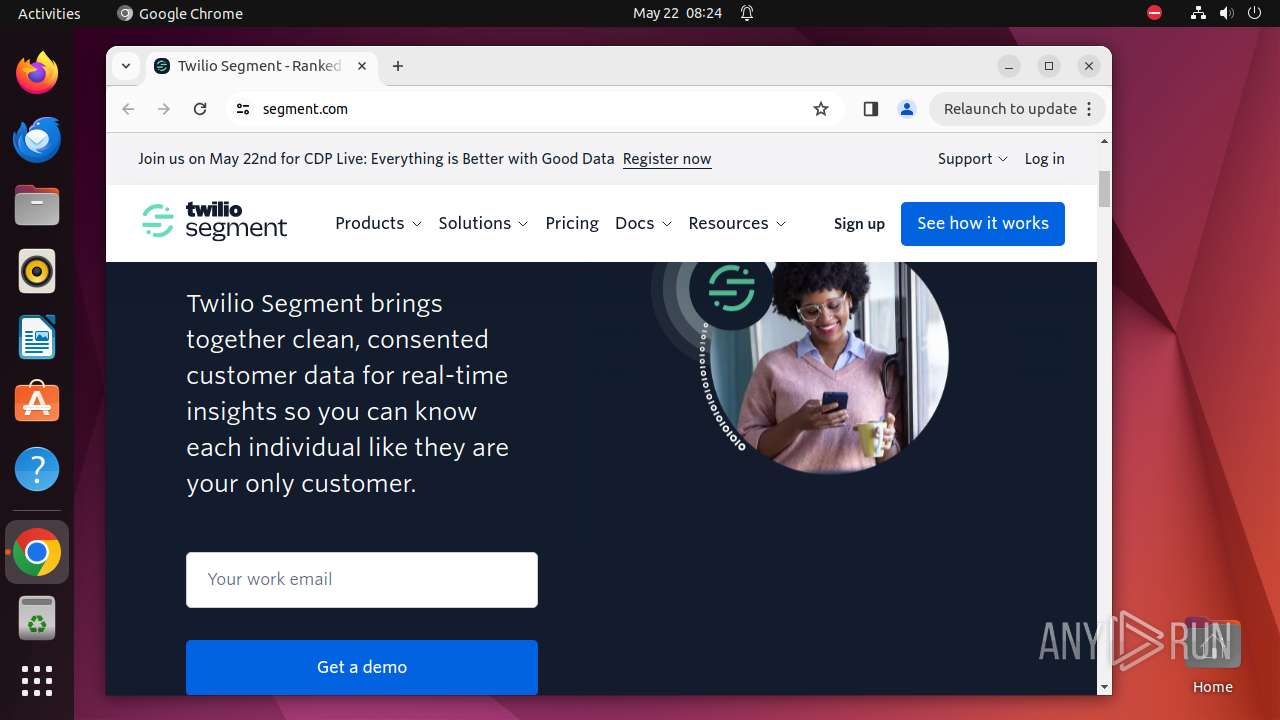Expand the tab search dropdown arrow
Viewport: 1280px width, 720px height.
click(126, 66)
